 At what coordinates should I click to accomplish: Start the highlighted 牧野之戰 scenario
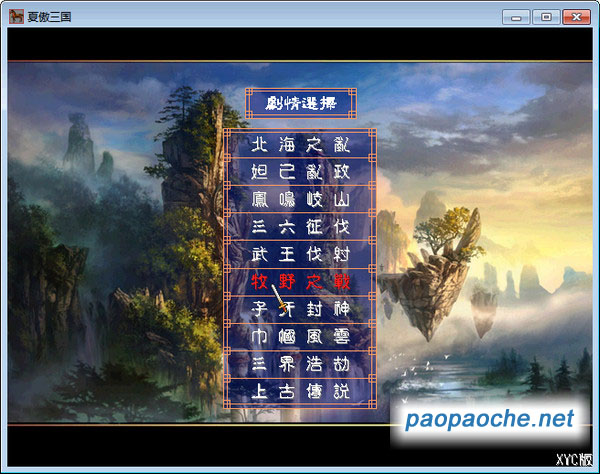click(300, 282)
